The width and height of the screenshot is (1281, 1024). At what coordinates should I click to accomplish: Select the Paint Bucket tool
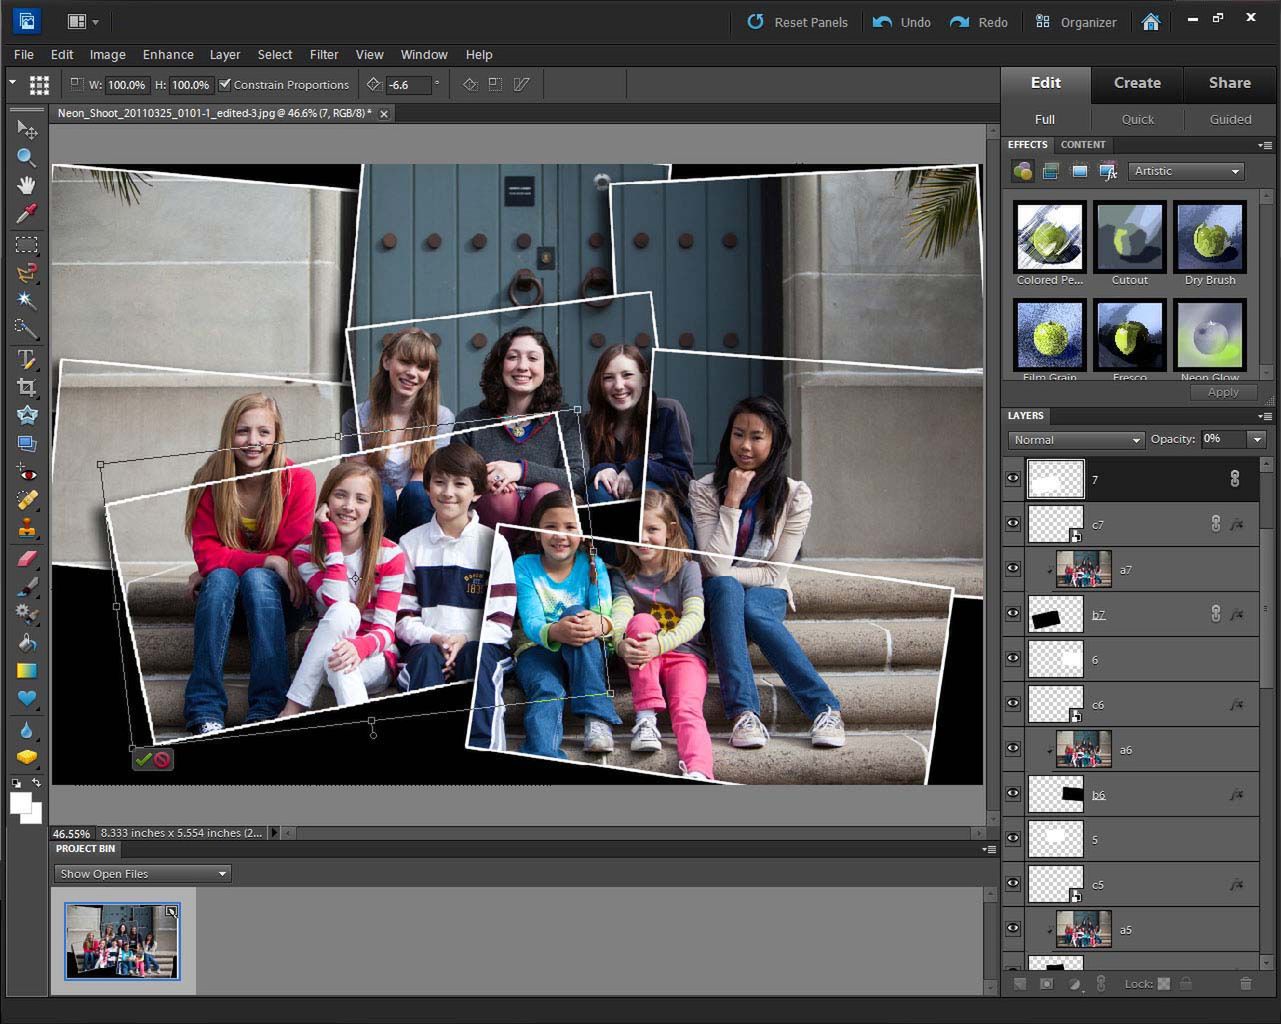[27, 643]
